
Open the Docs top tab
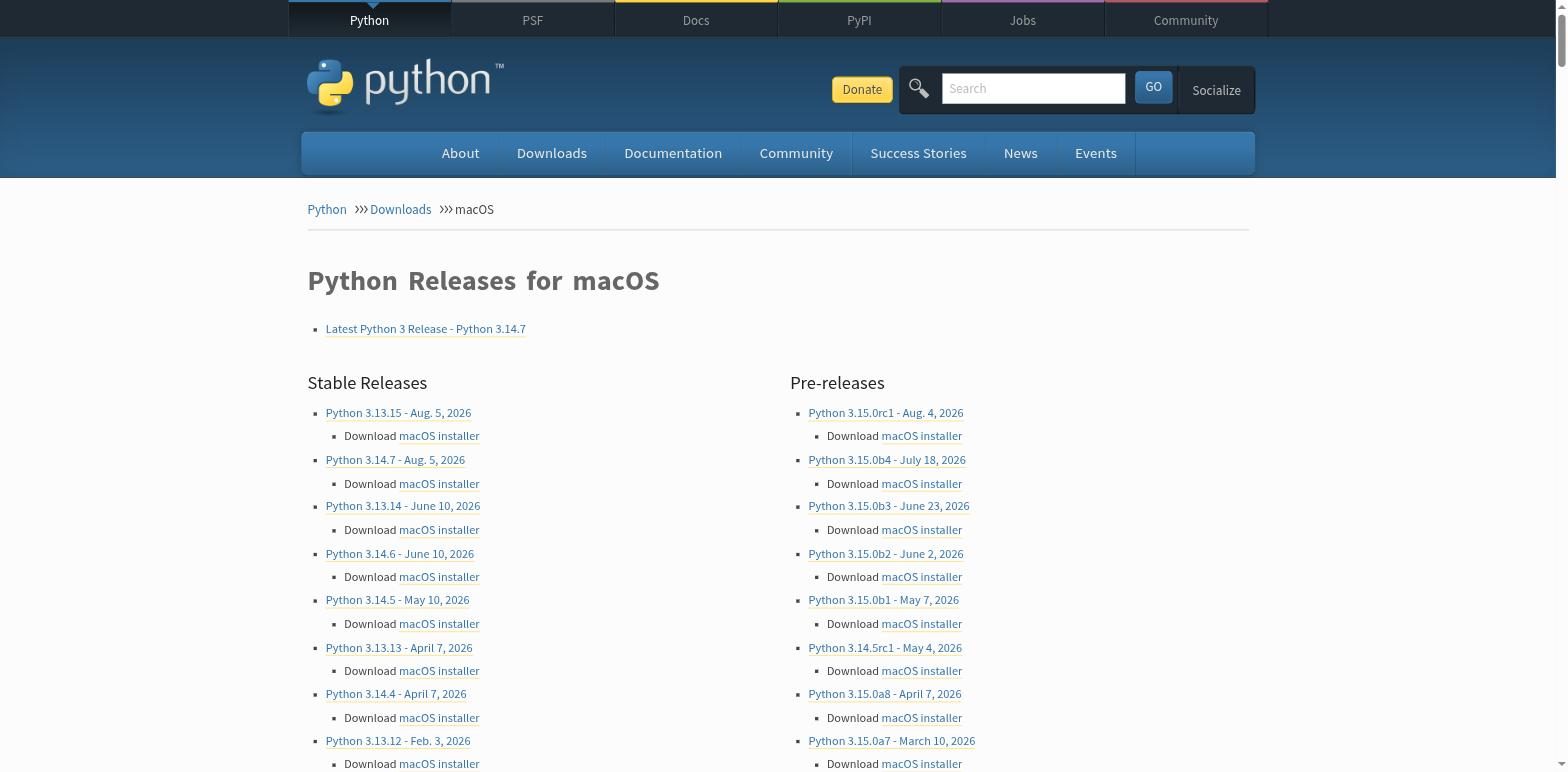[x=696, y=20]
